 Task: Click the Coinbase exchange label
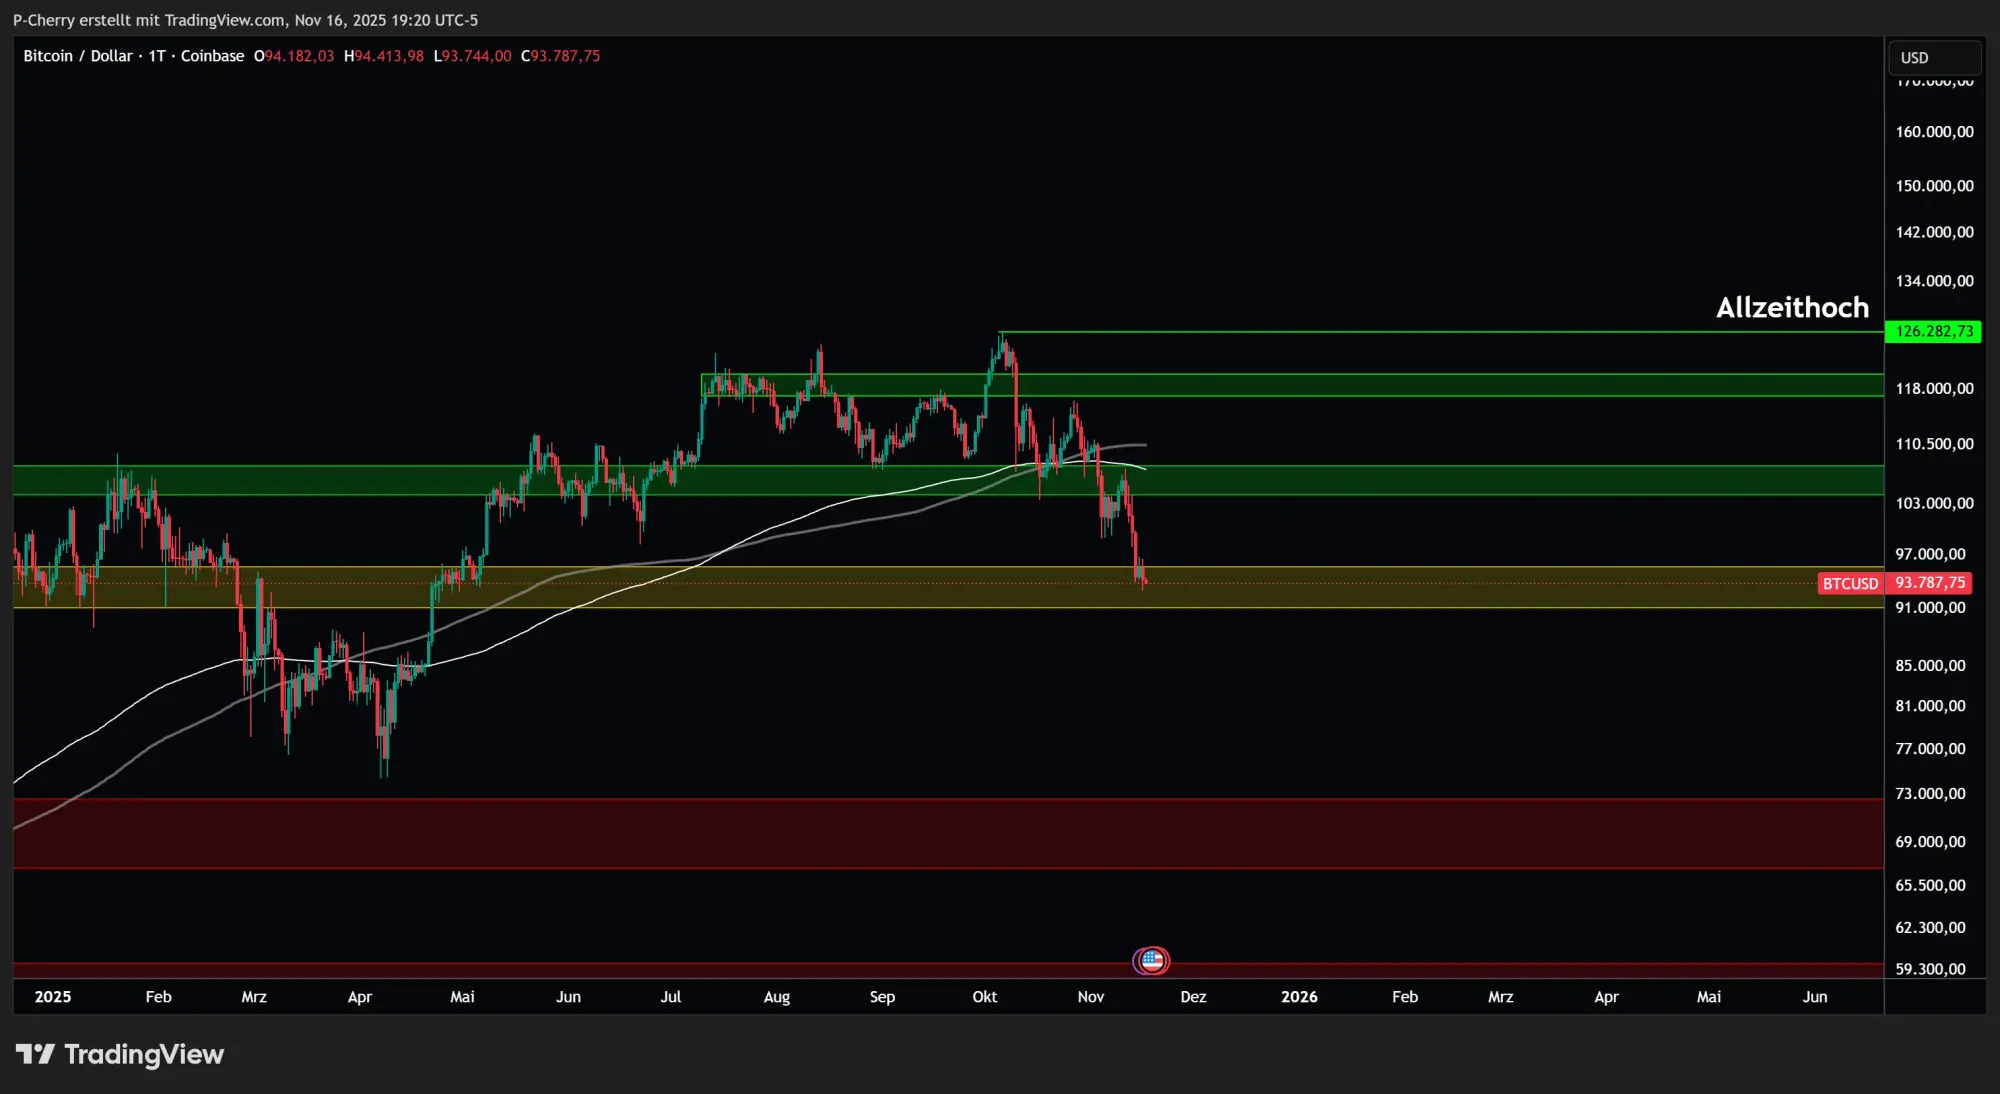point(212,56)
